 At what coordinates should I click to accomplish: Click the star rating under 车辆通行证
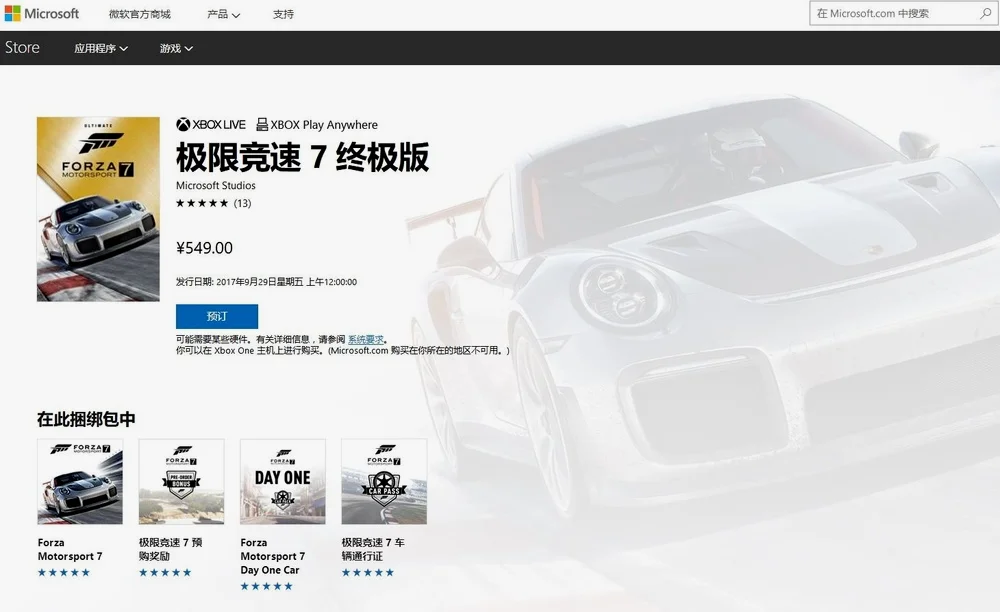coord(368,572)
